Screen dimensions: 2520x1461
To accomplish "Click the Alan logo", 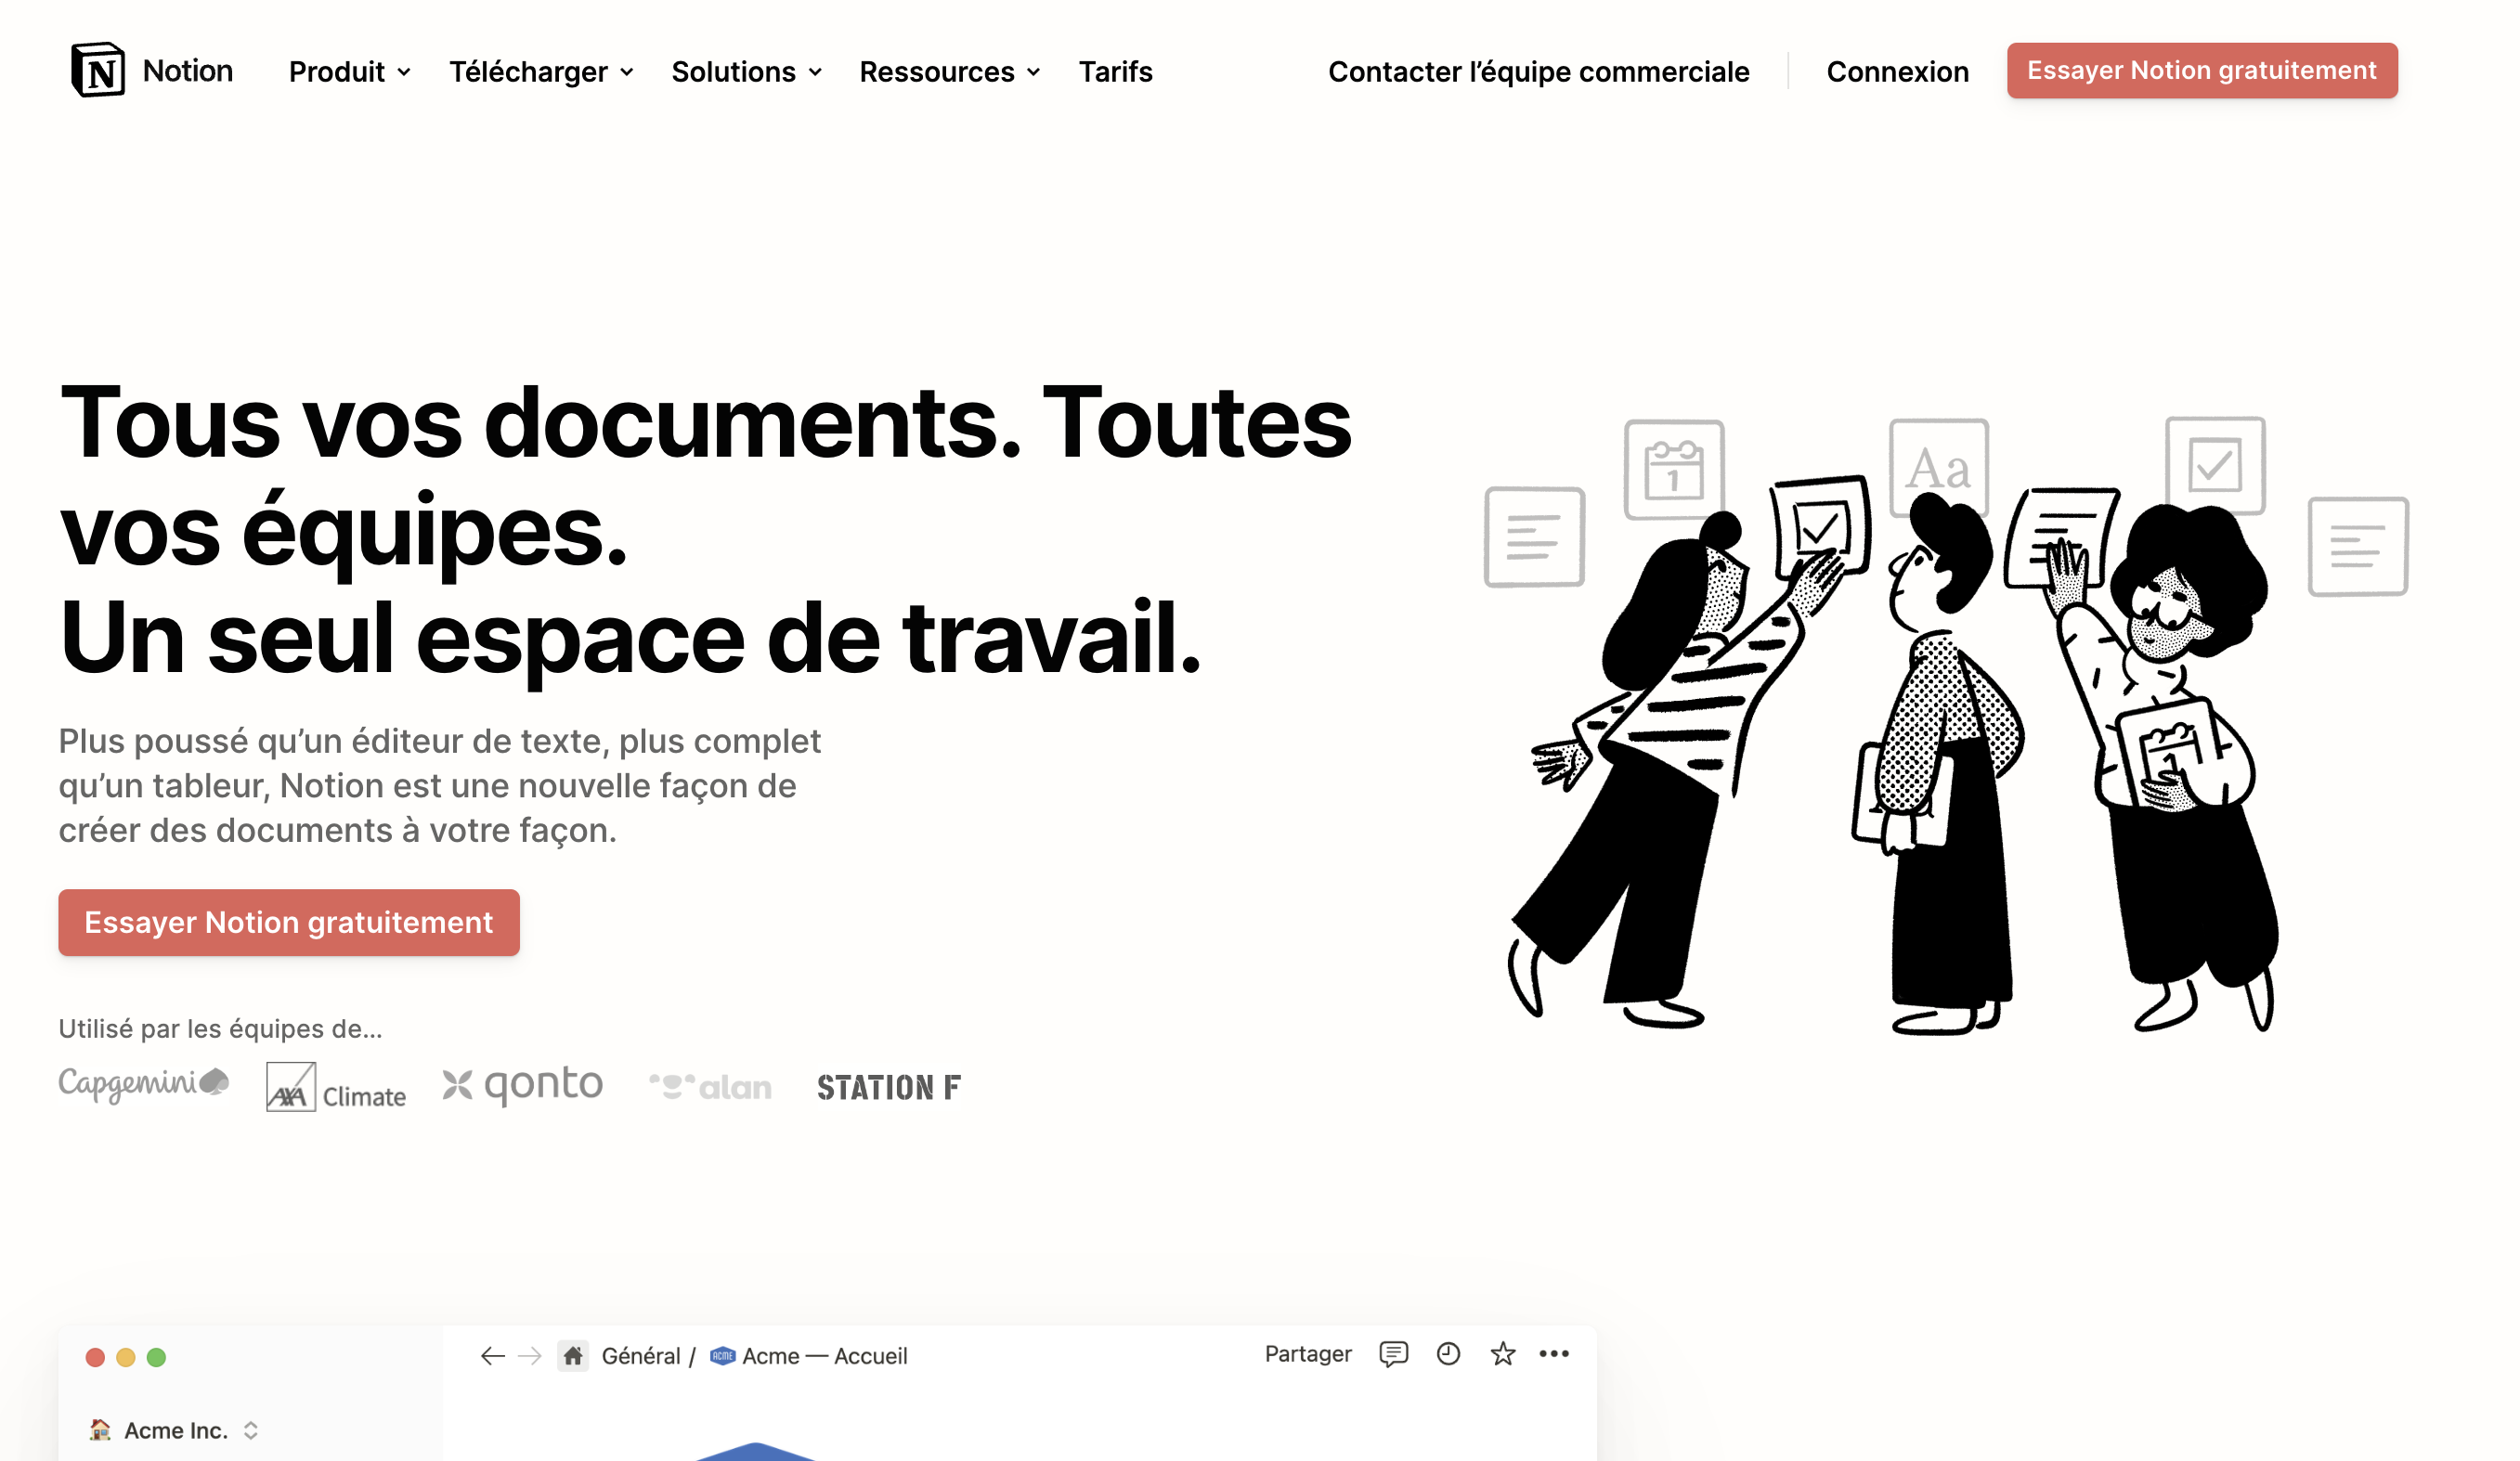I will tap(711, 1086).
